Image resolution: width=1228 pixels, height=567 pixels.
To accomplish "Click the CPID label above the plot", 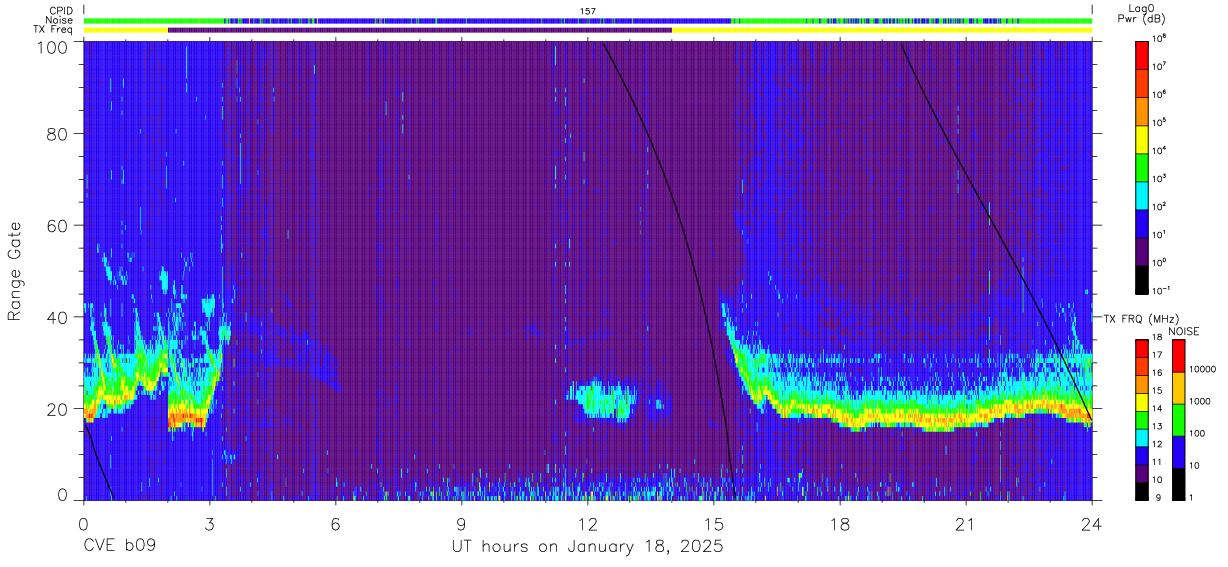I will [60, 10].
